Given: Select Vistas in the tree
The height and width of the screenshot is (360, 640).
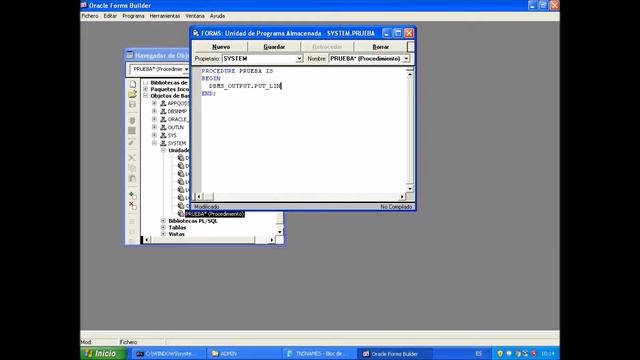Looking at the screenshot, I should tap(176, 234).
